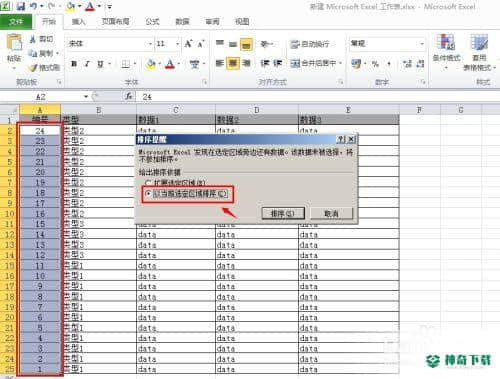Click the percent style icon
The image size is (500, 379).
pyautogui.click(x=375, y=64)
